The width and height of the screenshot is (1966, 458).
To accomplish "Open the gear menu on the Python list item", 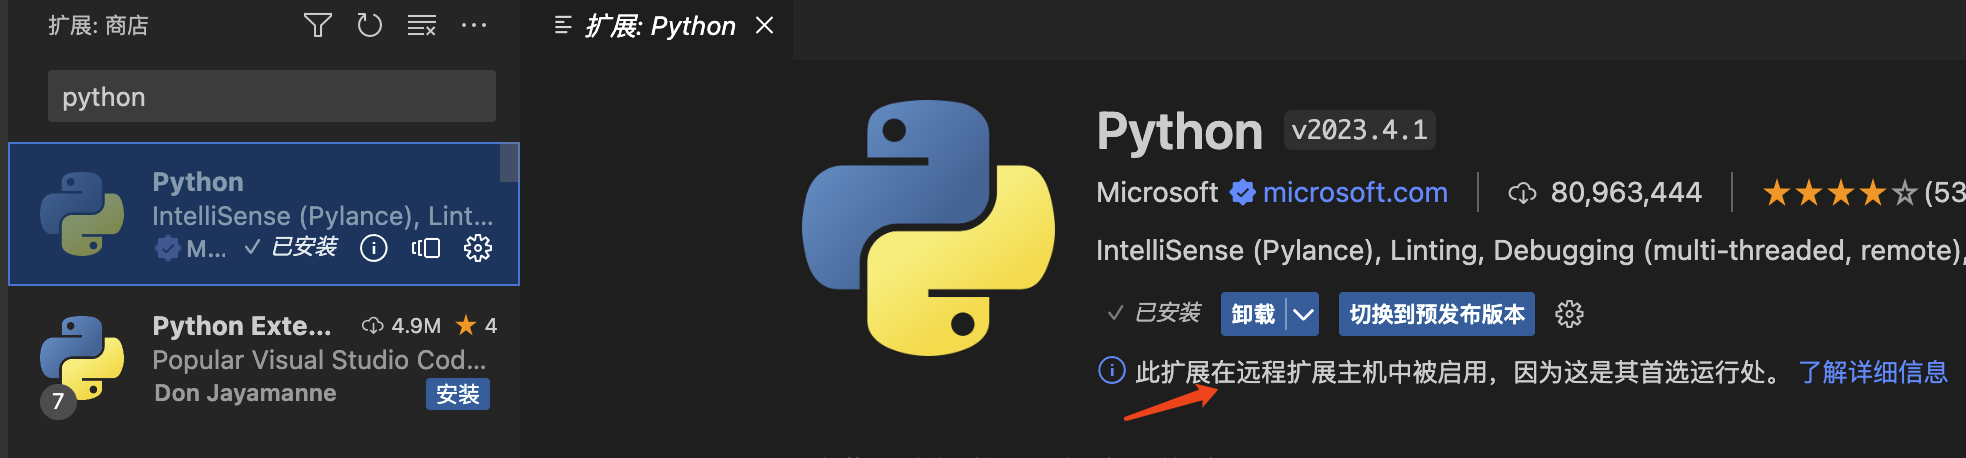I will tap(478, 248).
